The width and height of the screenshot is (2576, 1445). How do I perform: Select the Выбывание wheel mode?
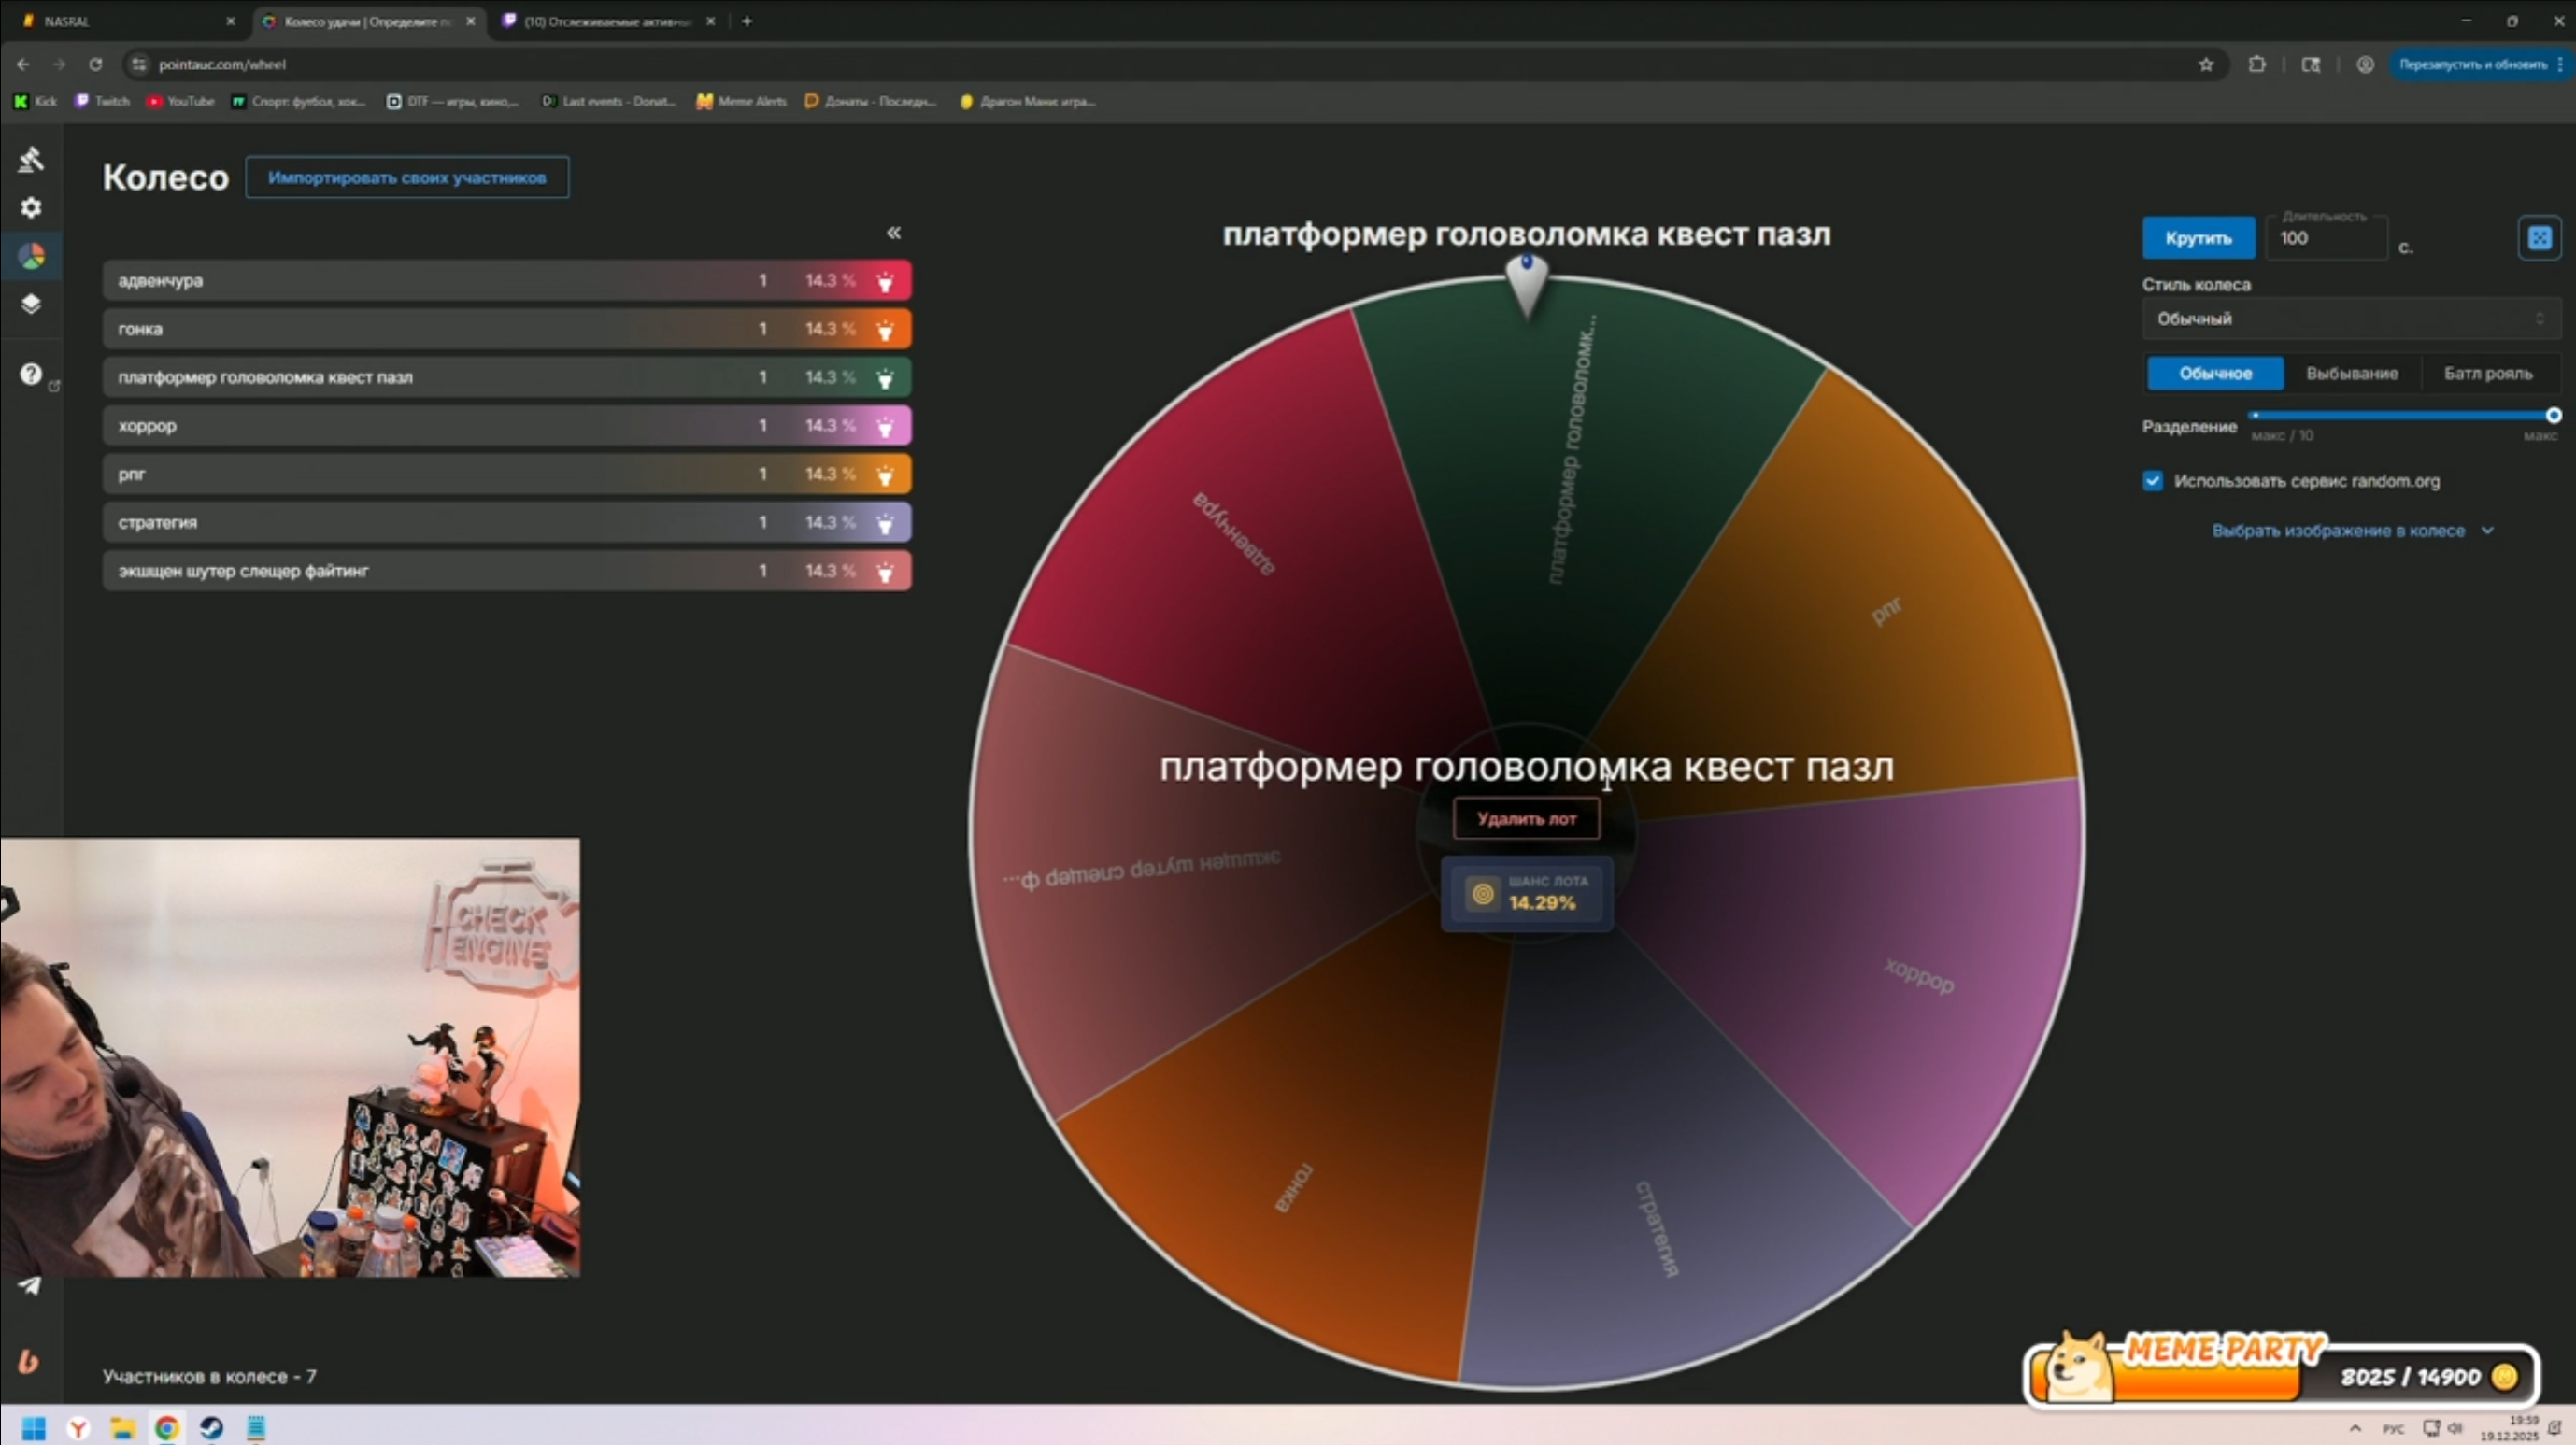coord(2351,374)
